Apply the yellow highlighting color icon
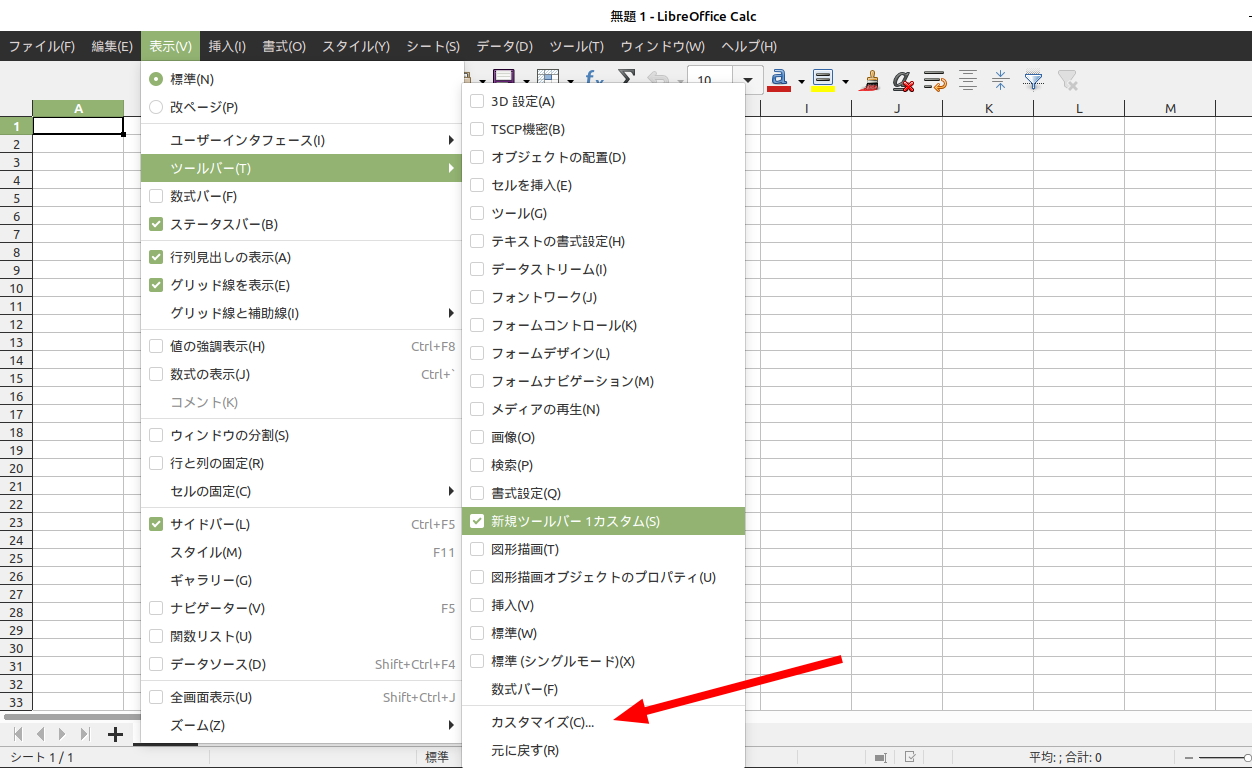This screenshot has height=768, width=1252. tap(822, 79)
